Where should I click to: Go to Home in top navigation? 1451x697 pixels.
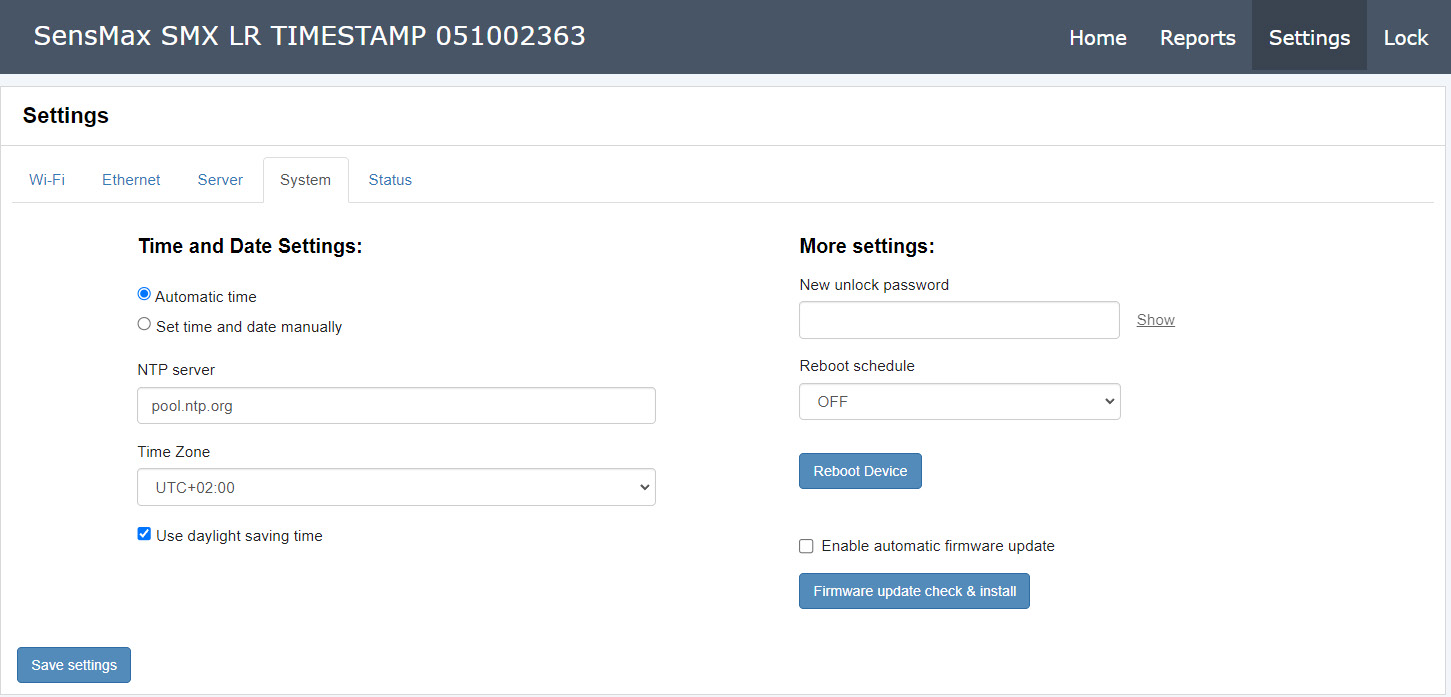[1098, 37]
